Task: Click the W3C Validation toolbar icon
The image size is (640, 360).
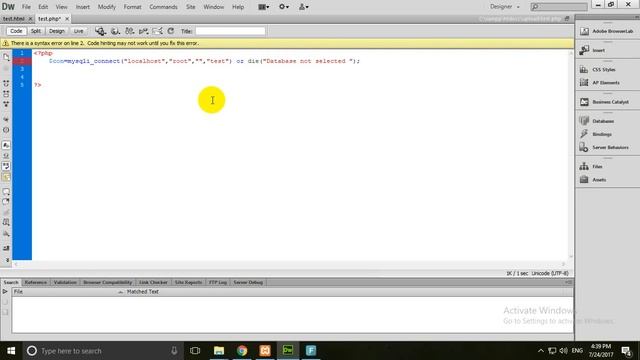Action: tap(143, 31)
